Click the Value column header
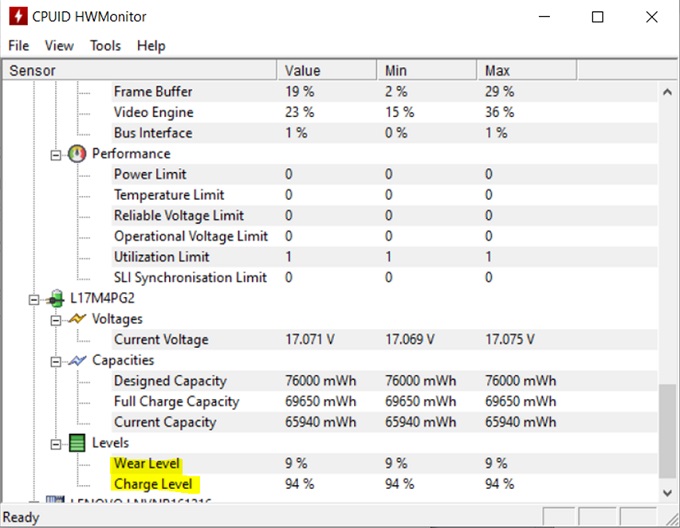Viewport: 680px width, 528px height. 327,70
